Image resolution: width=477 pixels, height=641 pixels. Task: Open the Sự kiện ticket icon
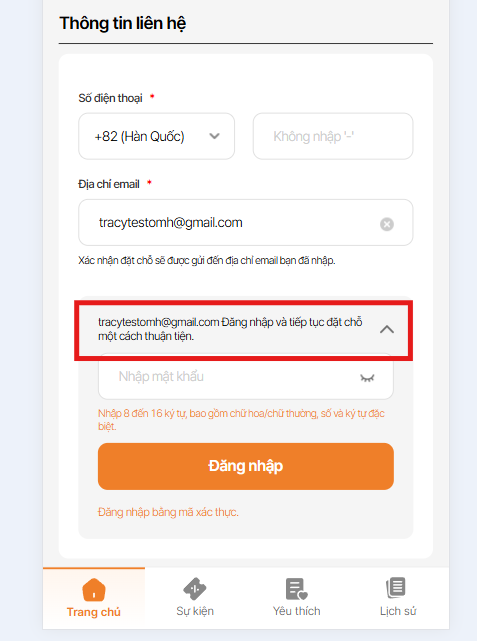pyautogui.click(x=195, y=589)
